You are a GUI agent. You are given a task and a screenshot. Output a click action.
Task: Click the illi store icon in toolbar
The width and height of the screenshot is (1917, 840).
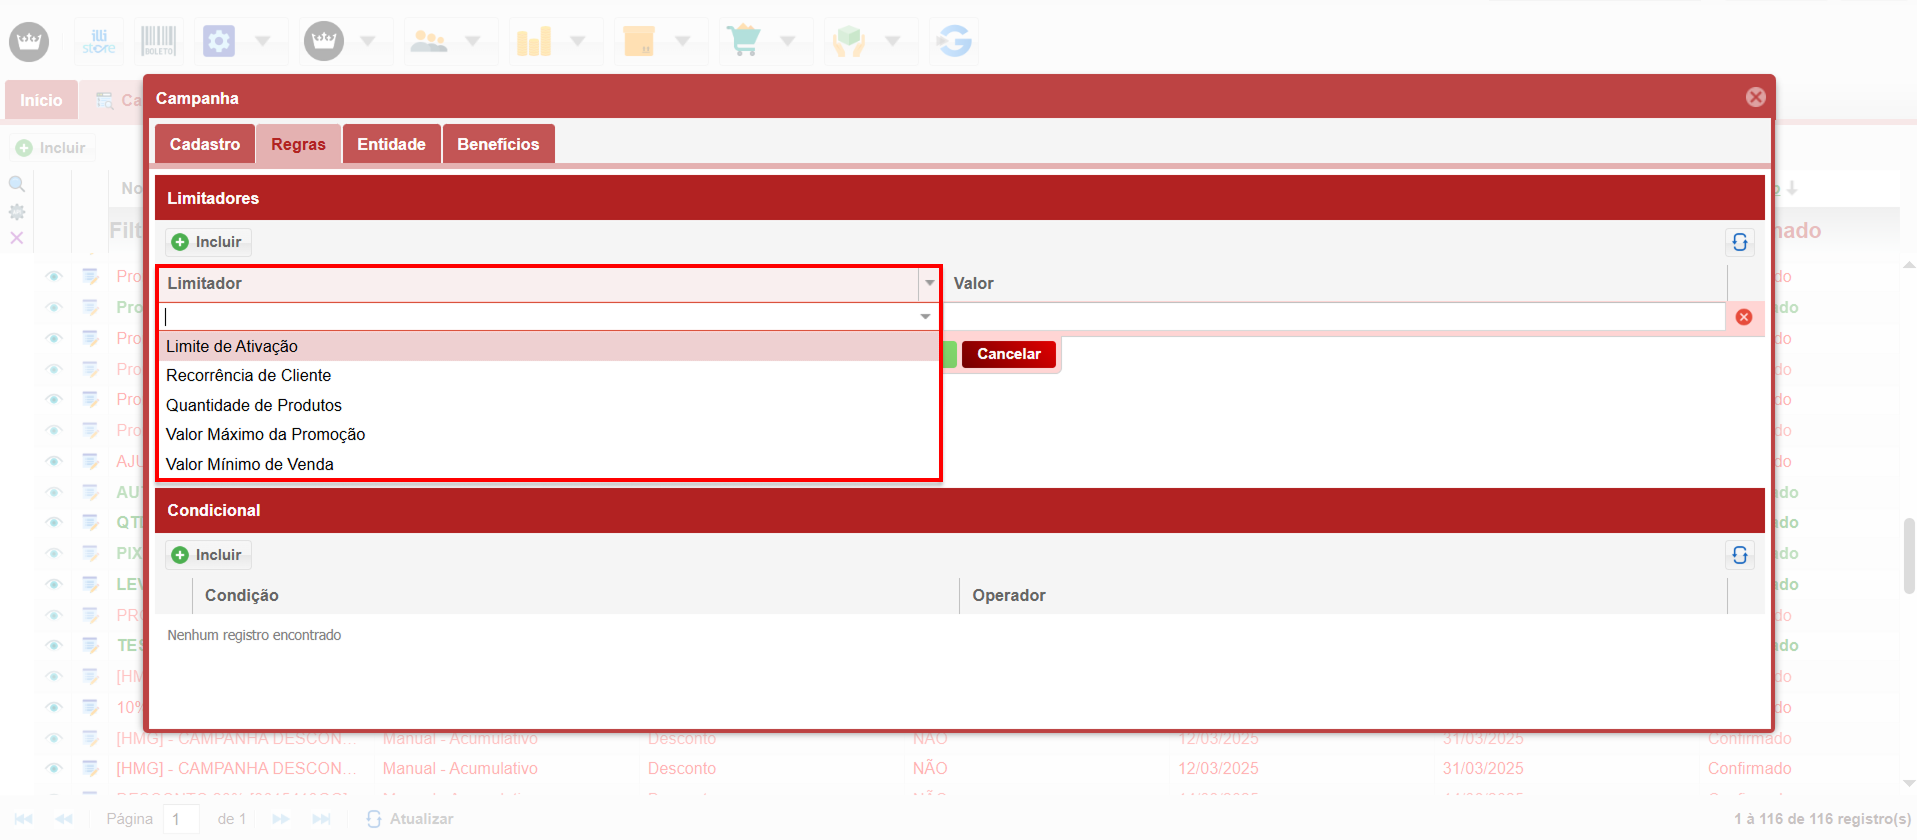click(99, 41)
